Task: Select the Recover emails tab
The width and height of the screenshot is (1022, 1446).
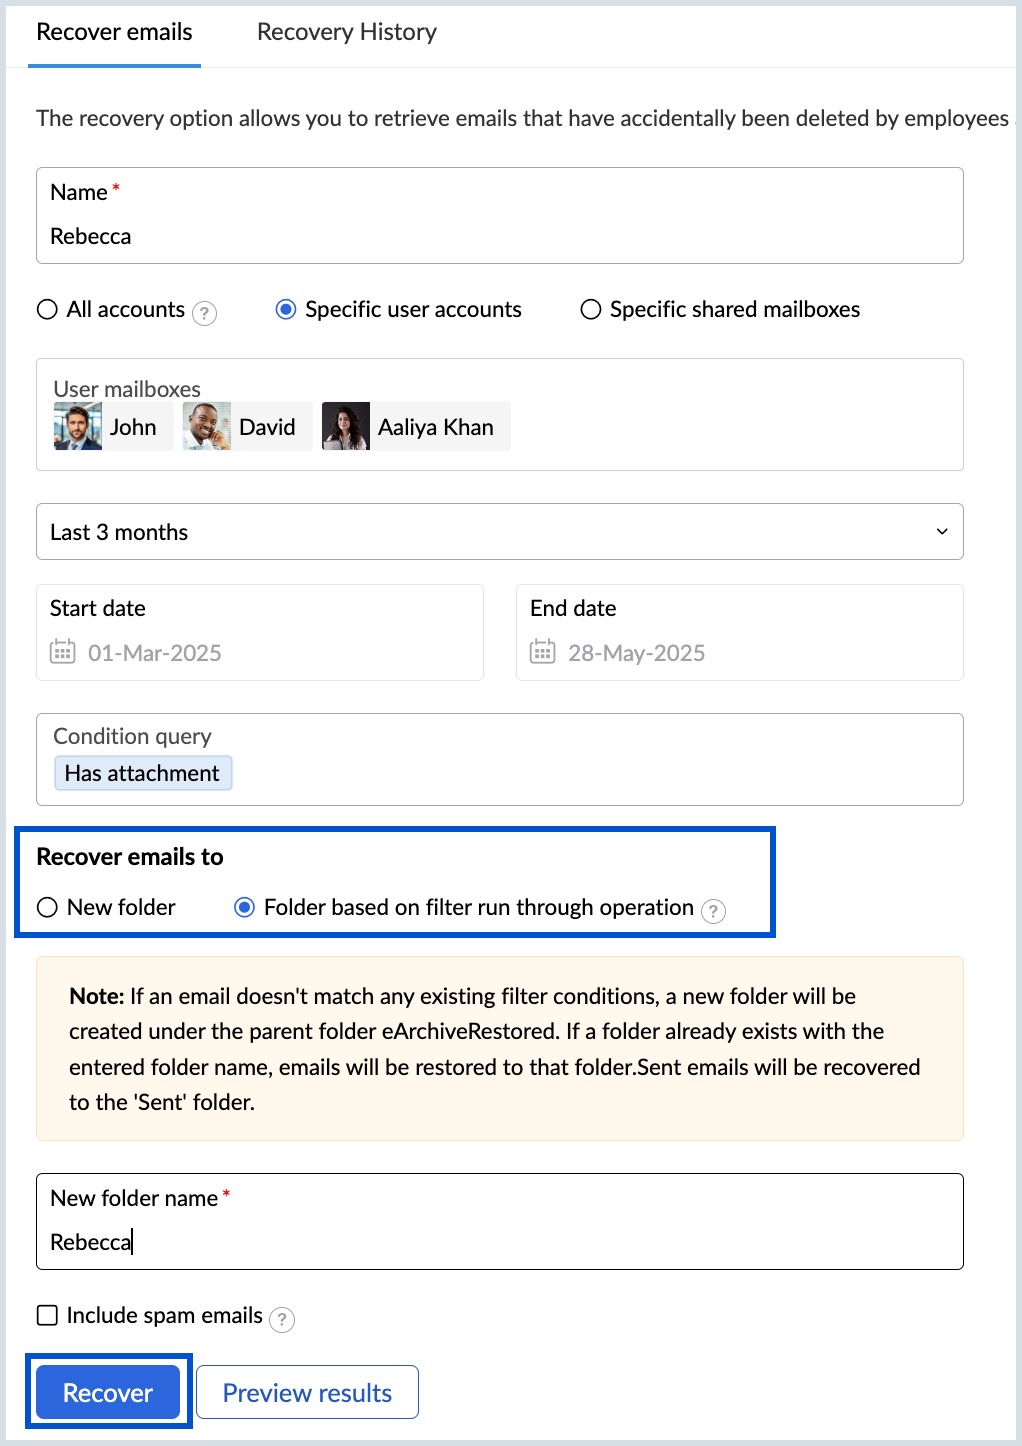Action: 113,31
